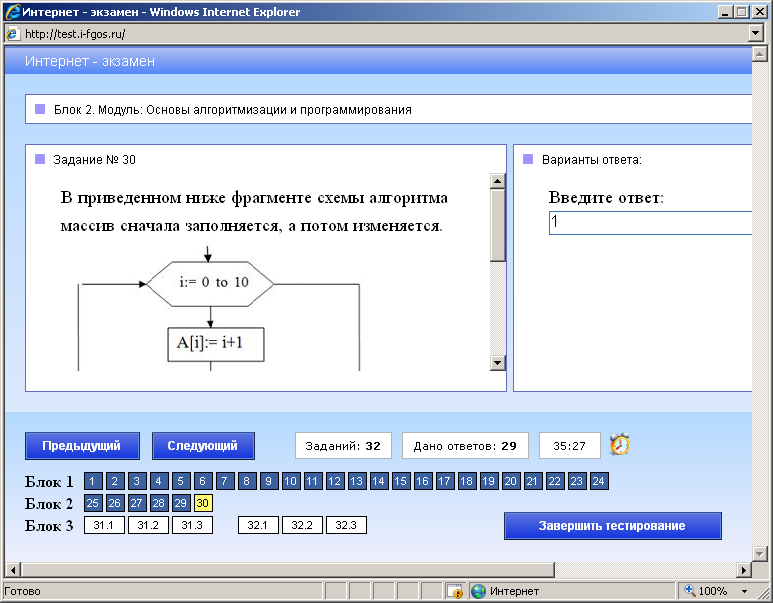Click the popup blocker warning icon in status bar

[x=455, y=591]
